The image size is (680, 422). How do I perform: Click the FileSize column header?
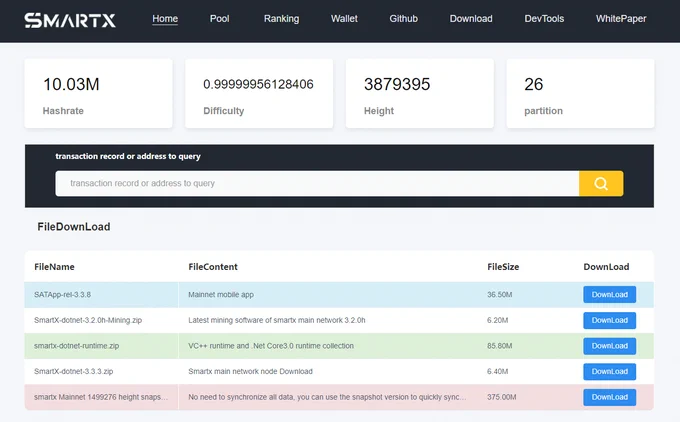[x=503, y=267]
